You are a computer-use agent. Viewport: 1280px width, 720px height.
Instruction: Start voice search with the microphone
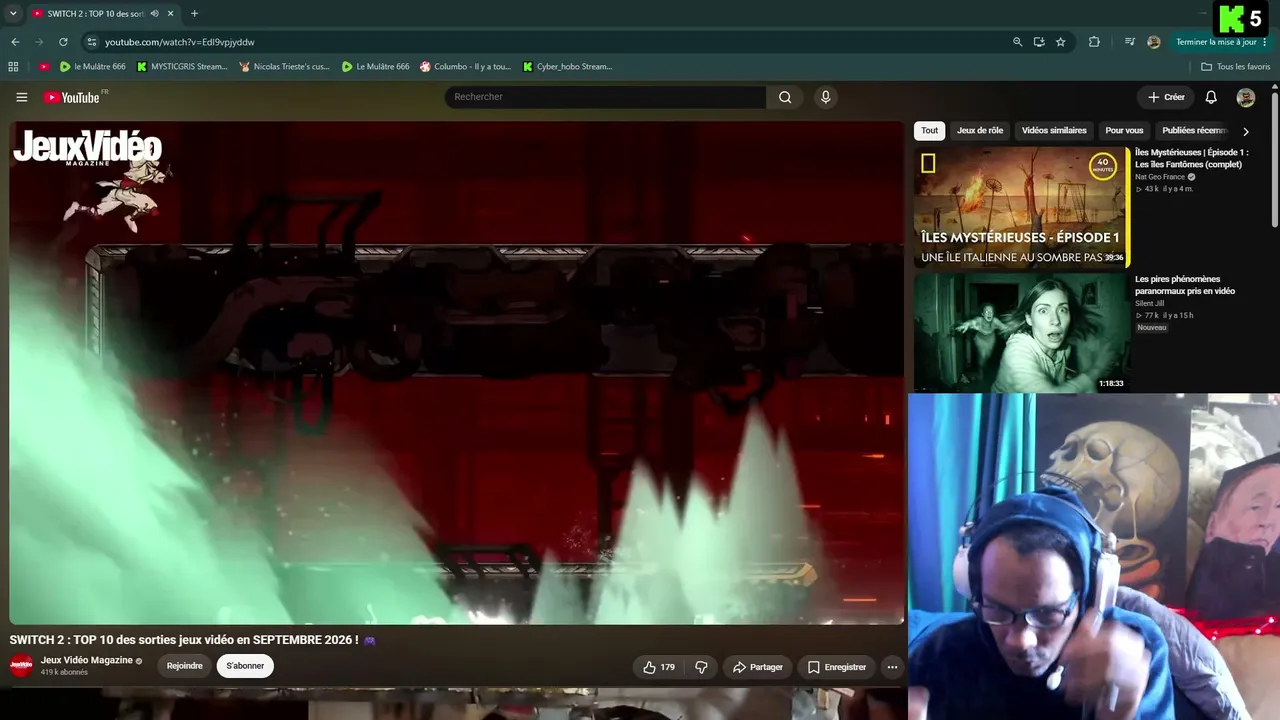(825, 97)
